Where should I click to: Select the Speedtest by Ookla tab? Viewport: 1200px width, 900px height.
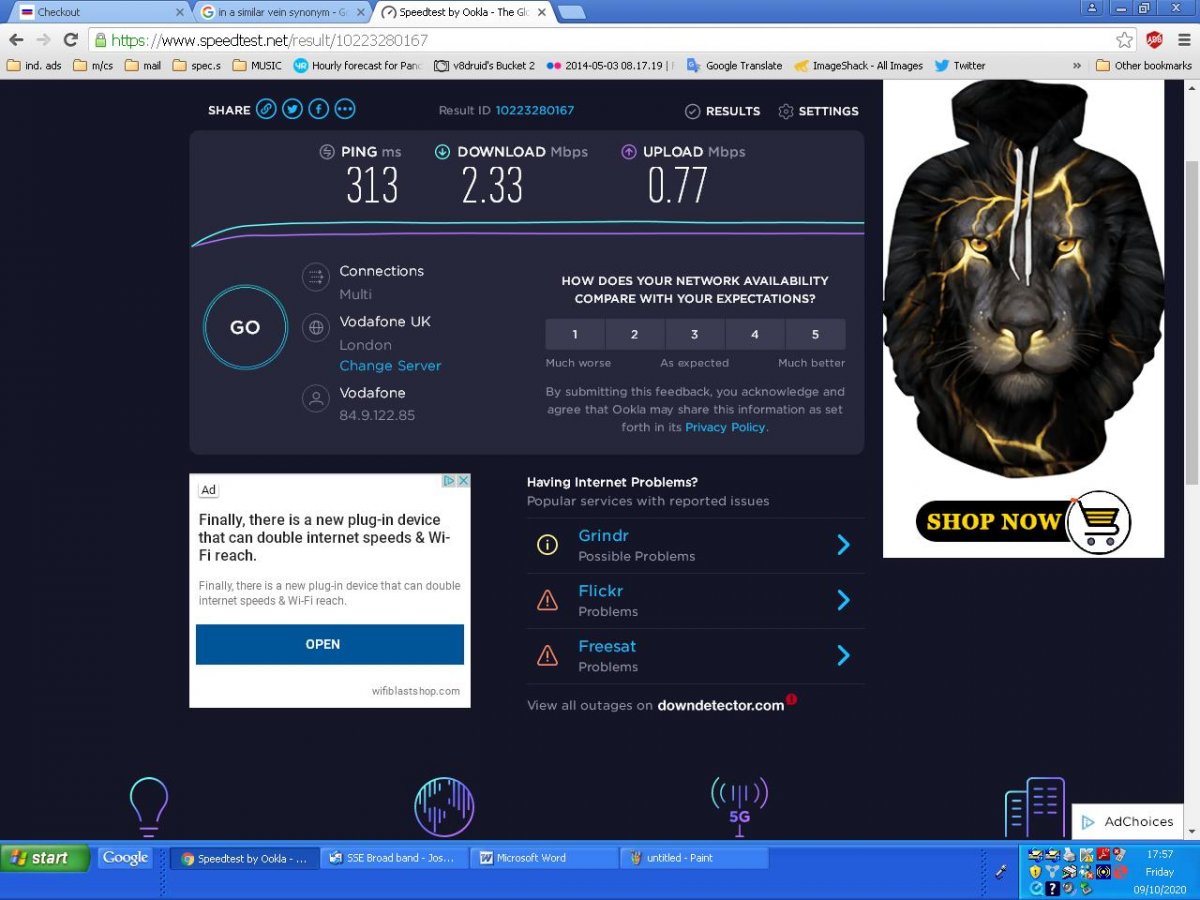click(x=465, y=12)
